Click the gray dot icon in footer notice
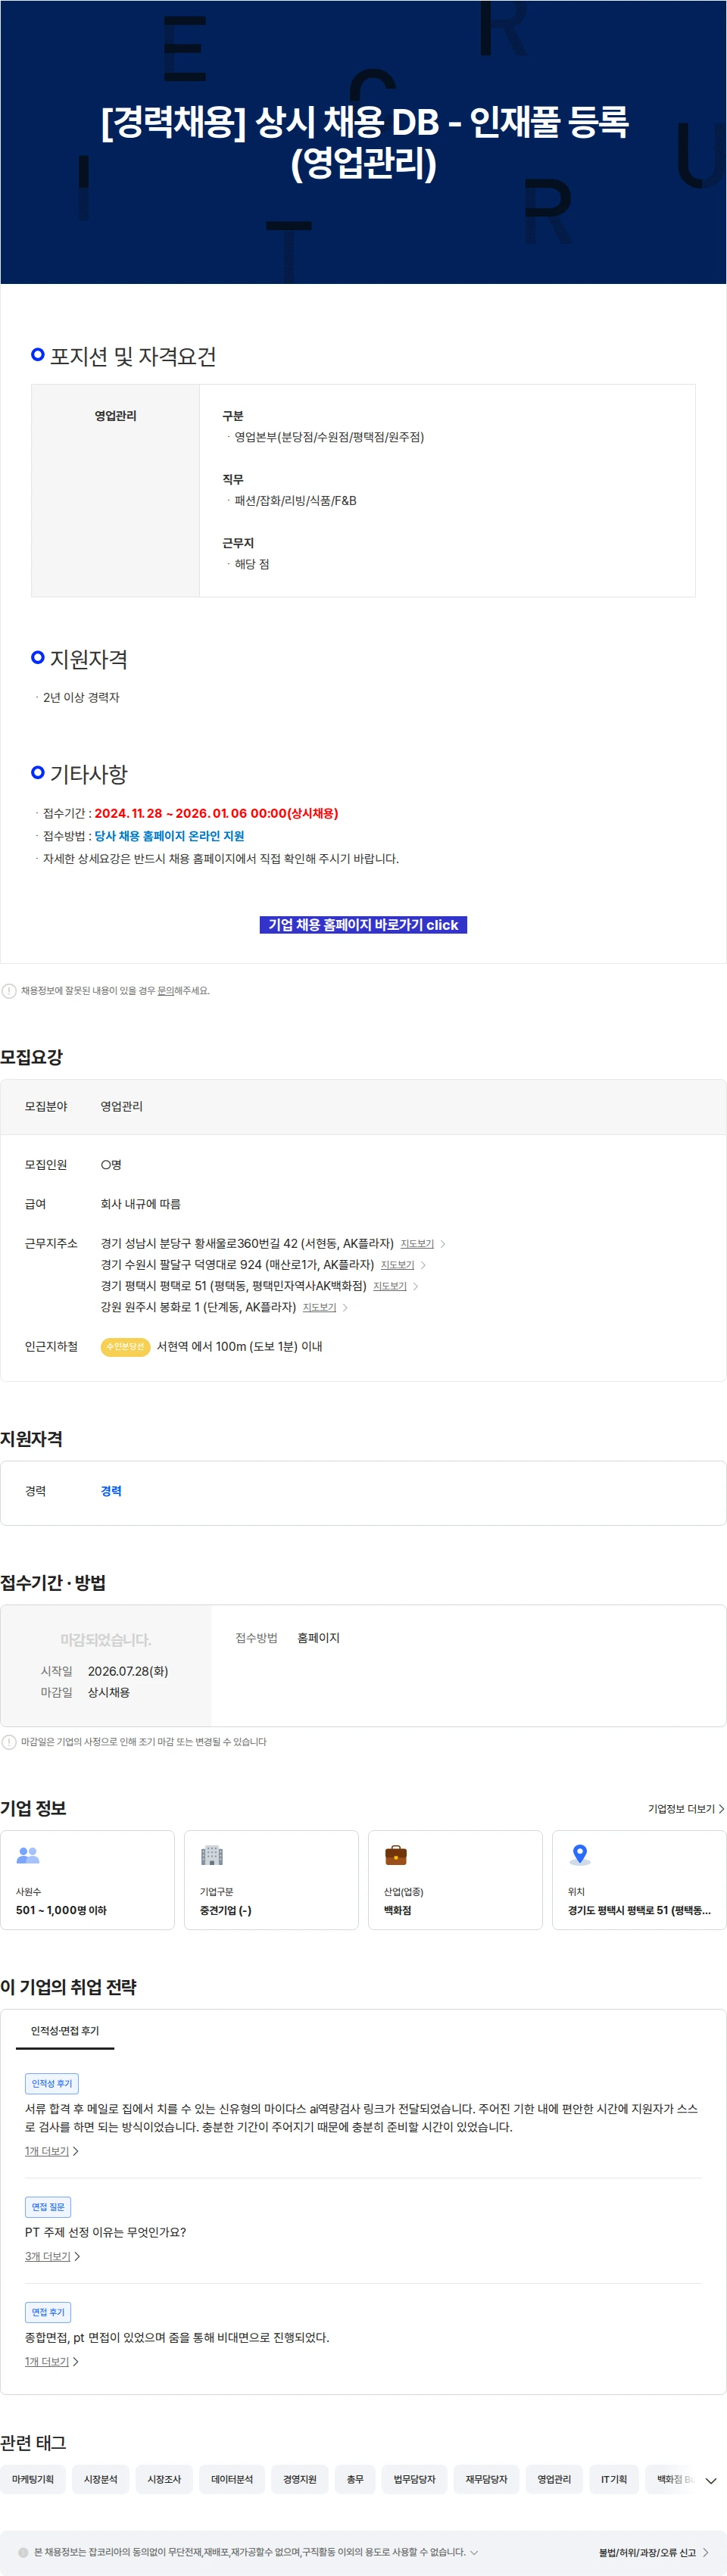The height and width of the screenshot is (2576, 727). click(23, 2552)
